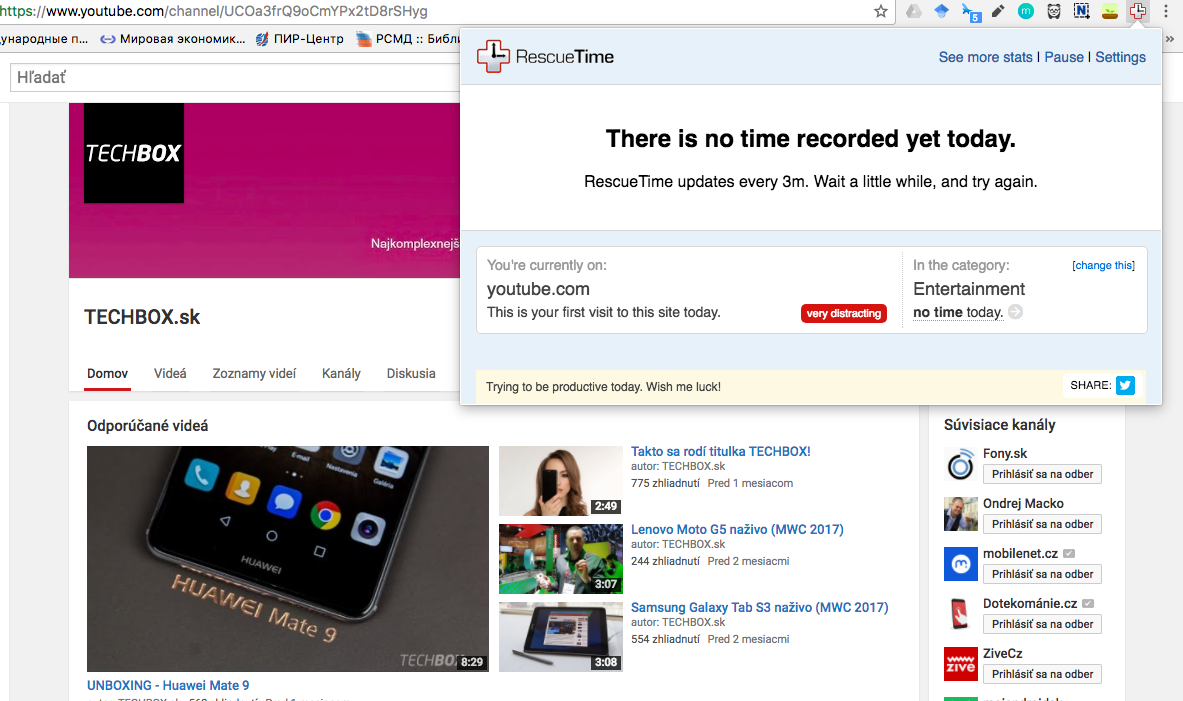The width and height of the screenshot is (1183, 701).
Task: Click the 'Entertainment' category text
Action: [x=969, y=289]
